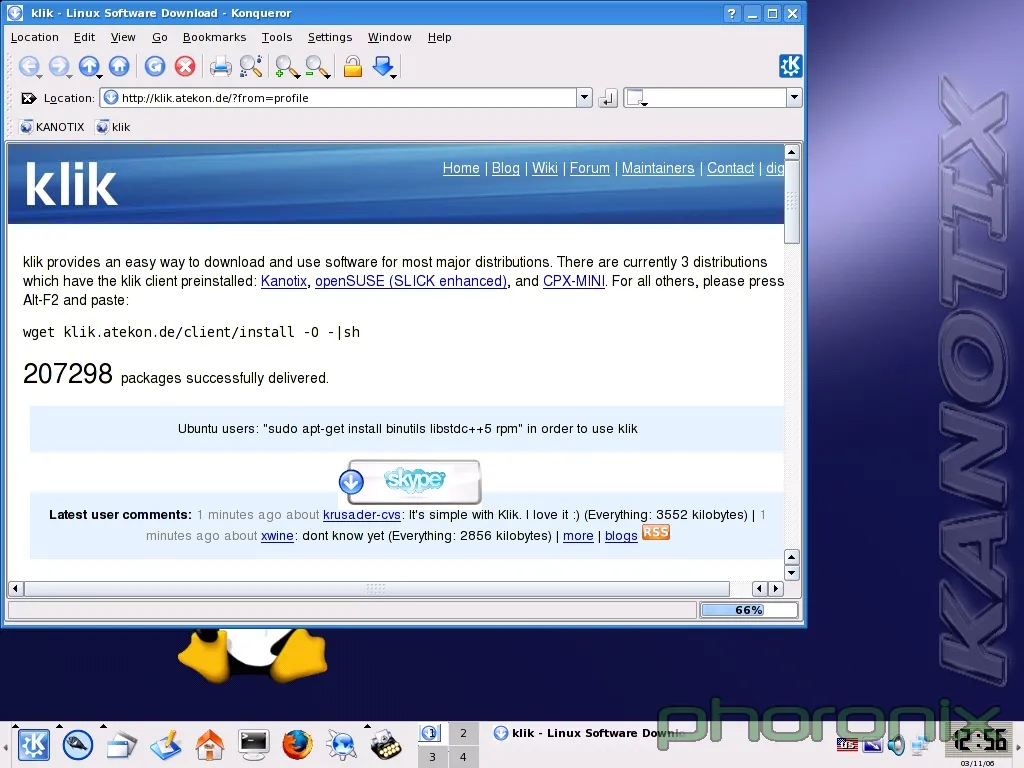
Task: Open the terminal Konsole panel icon
Action: pyautogui.click(x=253, y=744)
